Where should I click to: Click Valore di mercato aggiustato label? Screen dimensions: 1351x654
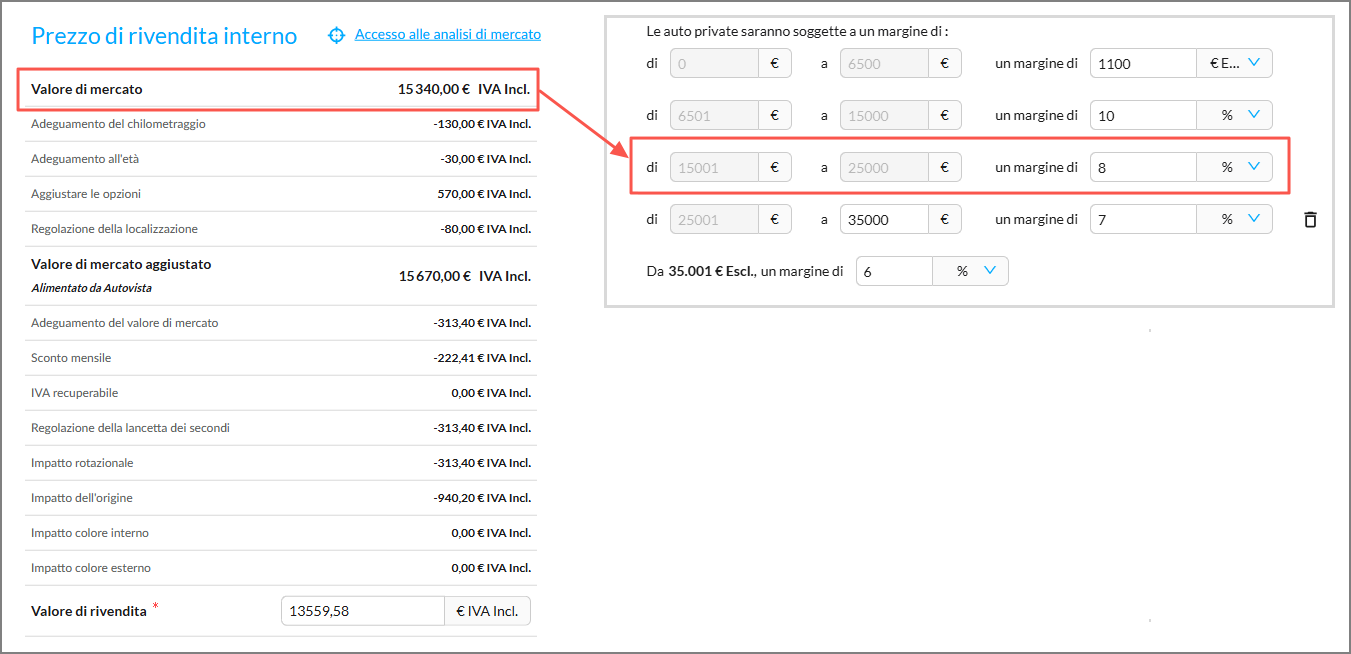(121, 265)
